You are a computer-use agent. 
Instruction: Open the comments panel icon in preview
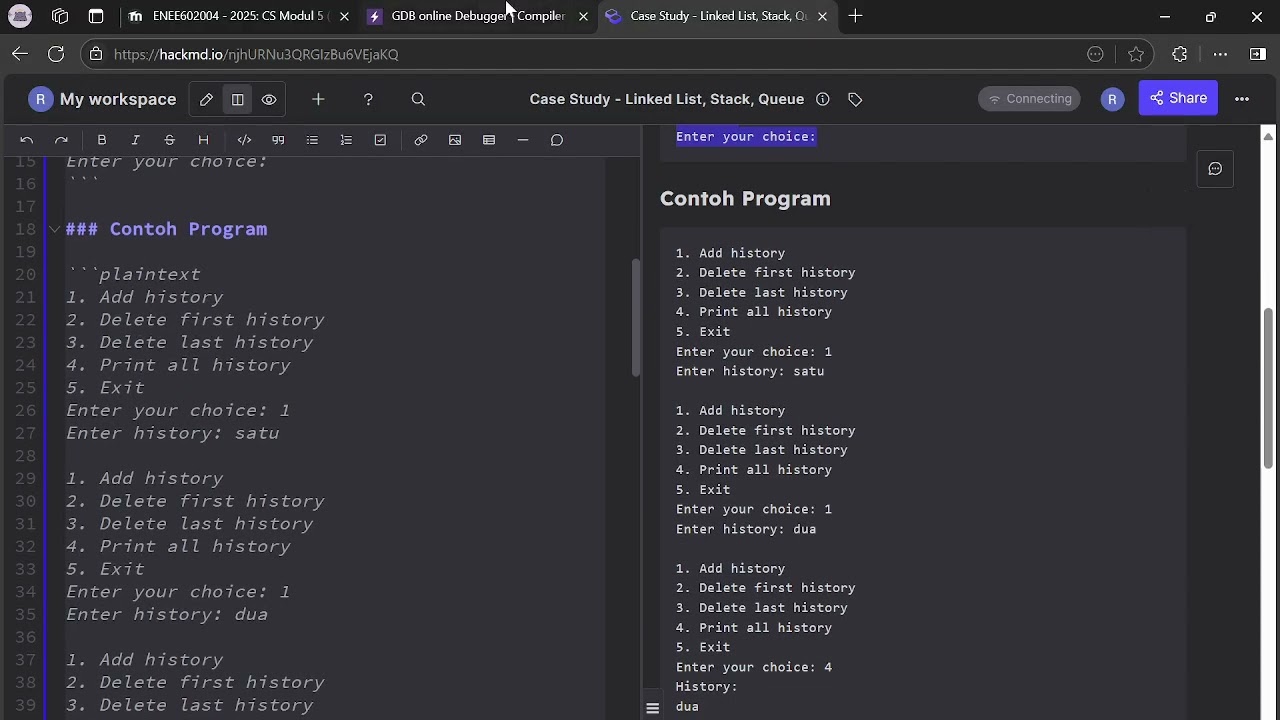[x=1215, y=169]
